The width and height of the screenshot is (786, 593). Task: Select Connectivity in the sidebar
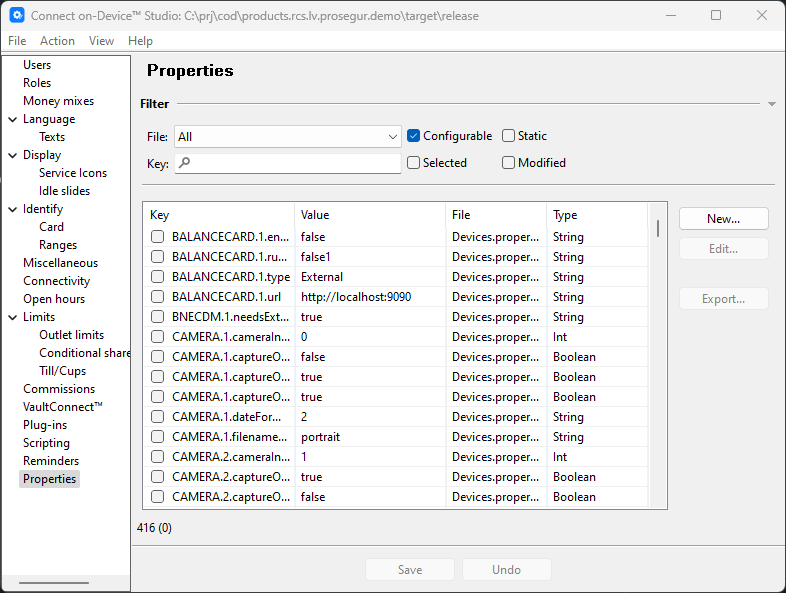[x=57, y=281]
